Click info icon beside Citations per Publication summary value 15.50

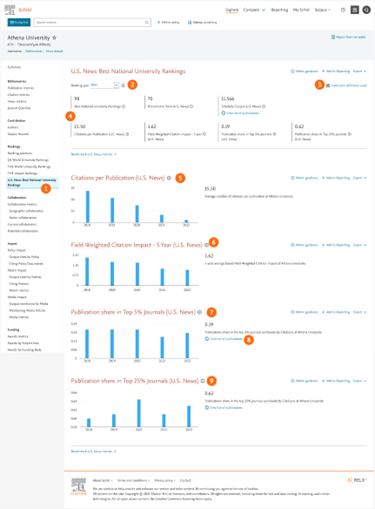point(127,134)
